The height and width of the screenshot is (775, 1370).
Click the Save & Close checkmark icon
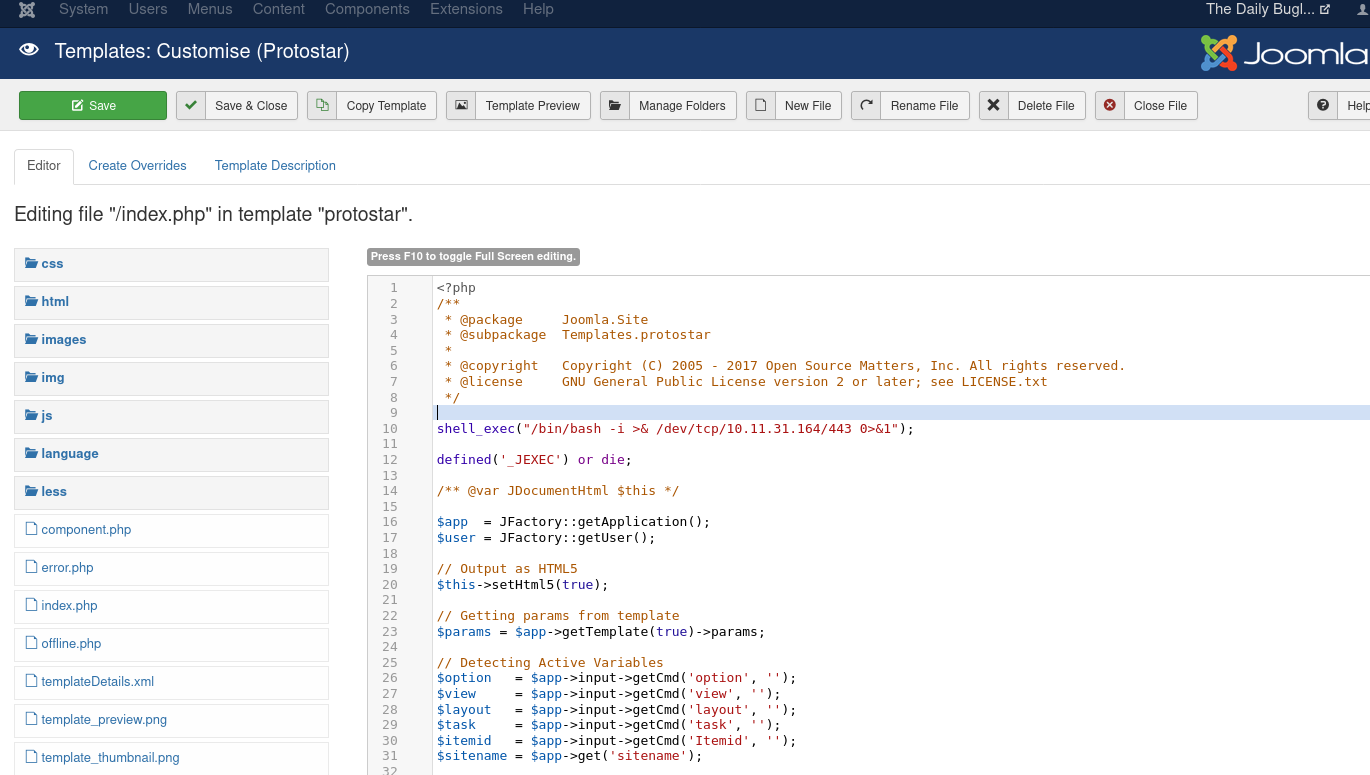pyautogui.click(x=191, y=106)
